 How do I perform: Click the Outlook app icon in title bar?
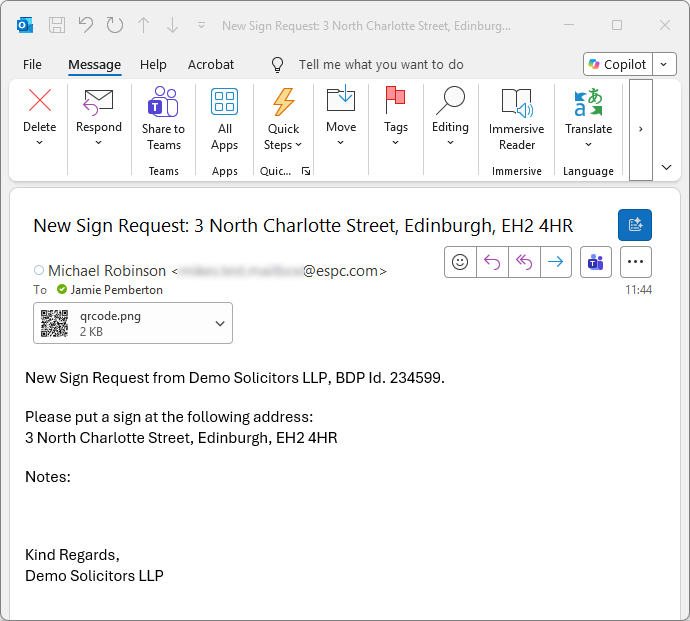click(25, 26)
